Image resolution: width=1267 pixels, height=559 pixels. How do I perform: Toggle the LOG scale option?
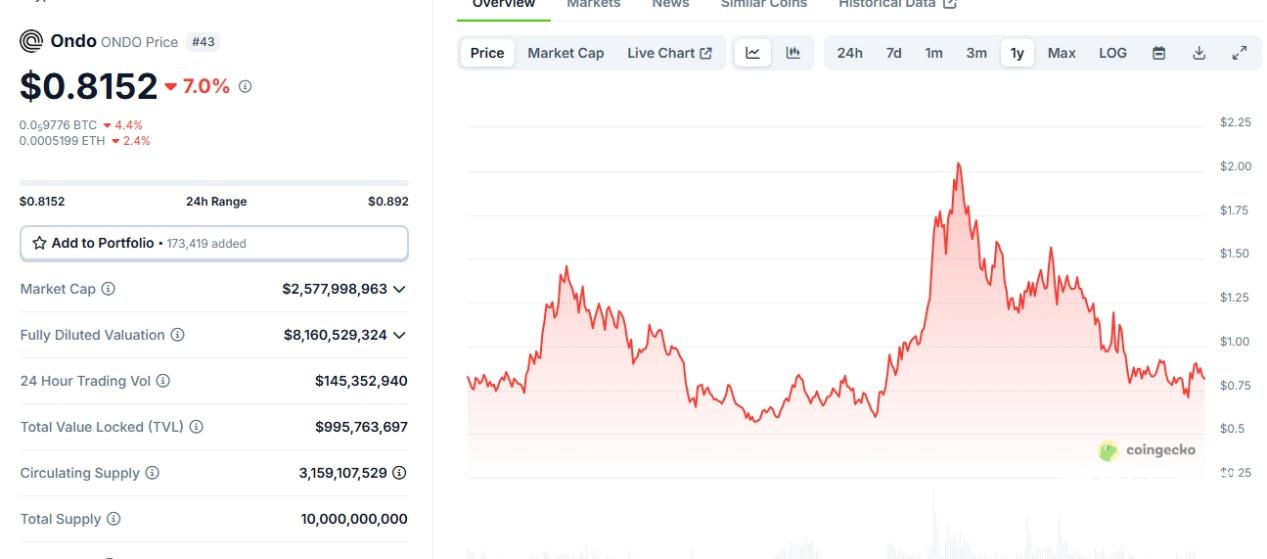pos(1113,53)
